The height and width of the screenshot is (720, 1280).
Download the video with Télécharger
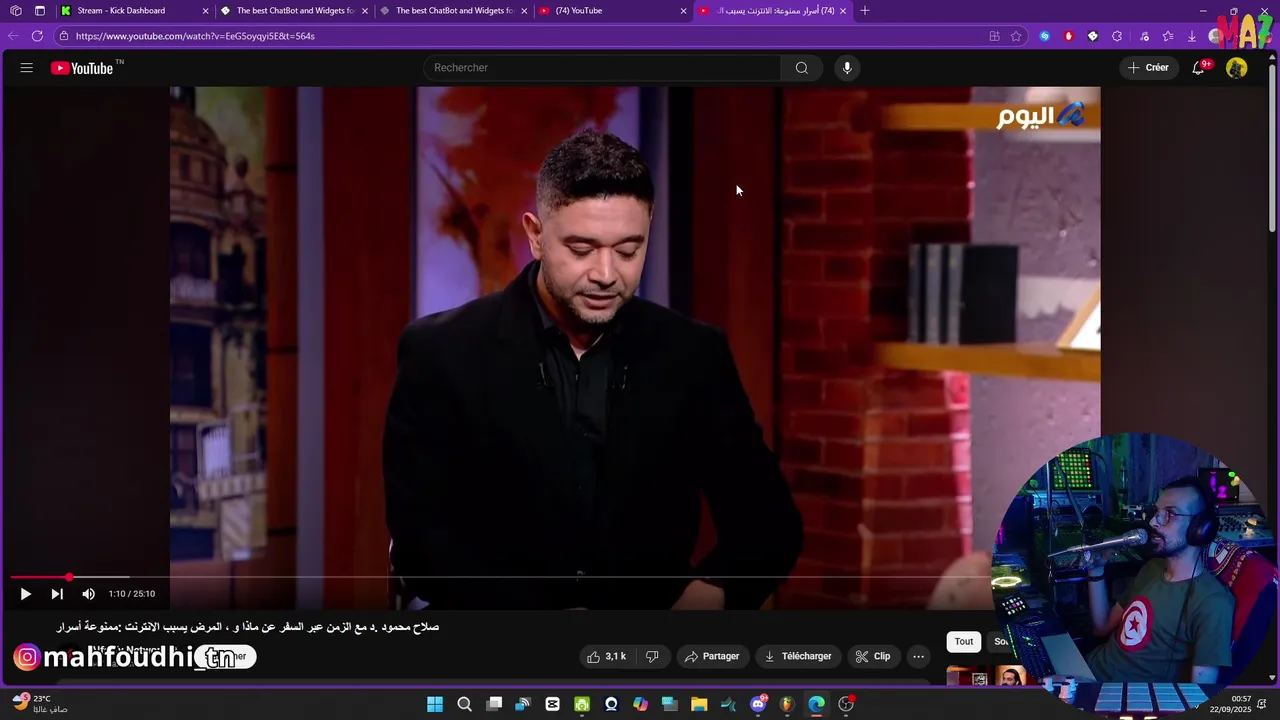(798, 656)
